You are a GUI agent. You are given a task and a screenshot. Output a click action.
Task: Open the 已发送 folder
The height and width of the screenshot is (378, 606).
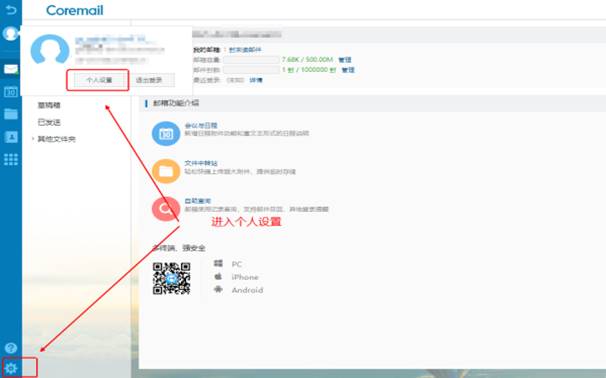click(x=49, y=122)
